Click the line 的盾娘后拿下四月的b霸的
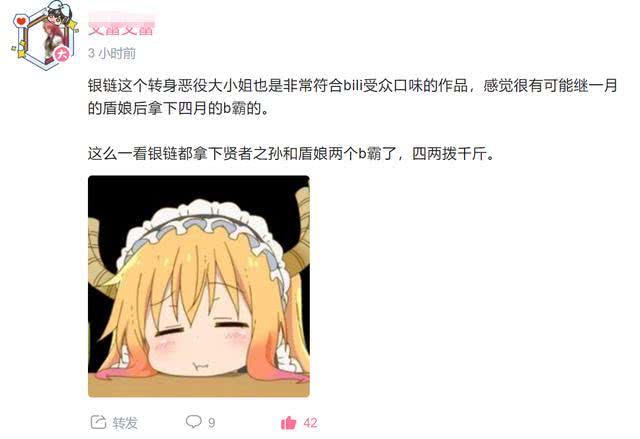The image size is (640, 439). pos(178,108)
